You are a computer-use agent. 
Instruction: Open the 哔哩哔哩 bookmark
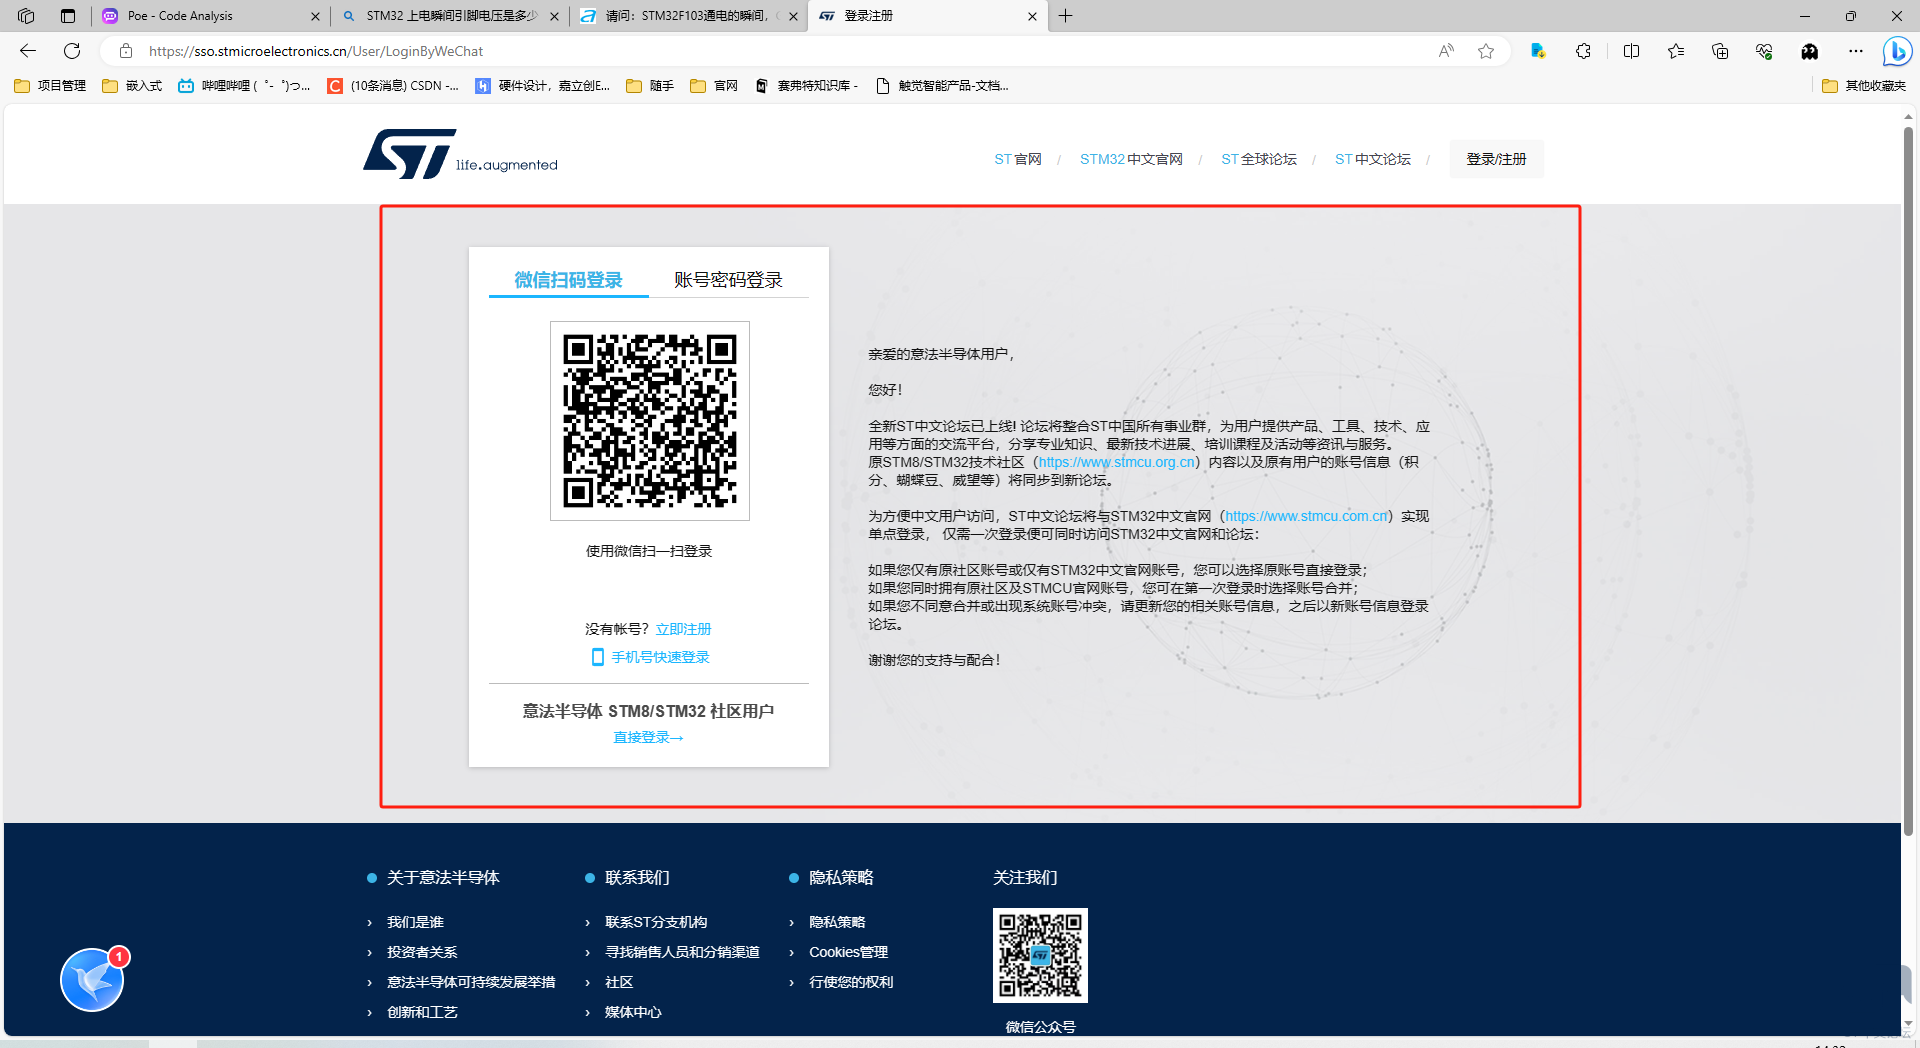(244, 86)
